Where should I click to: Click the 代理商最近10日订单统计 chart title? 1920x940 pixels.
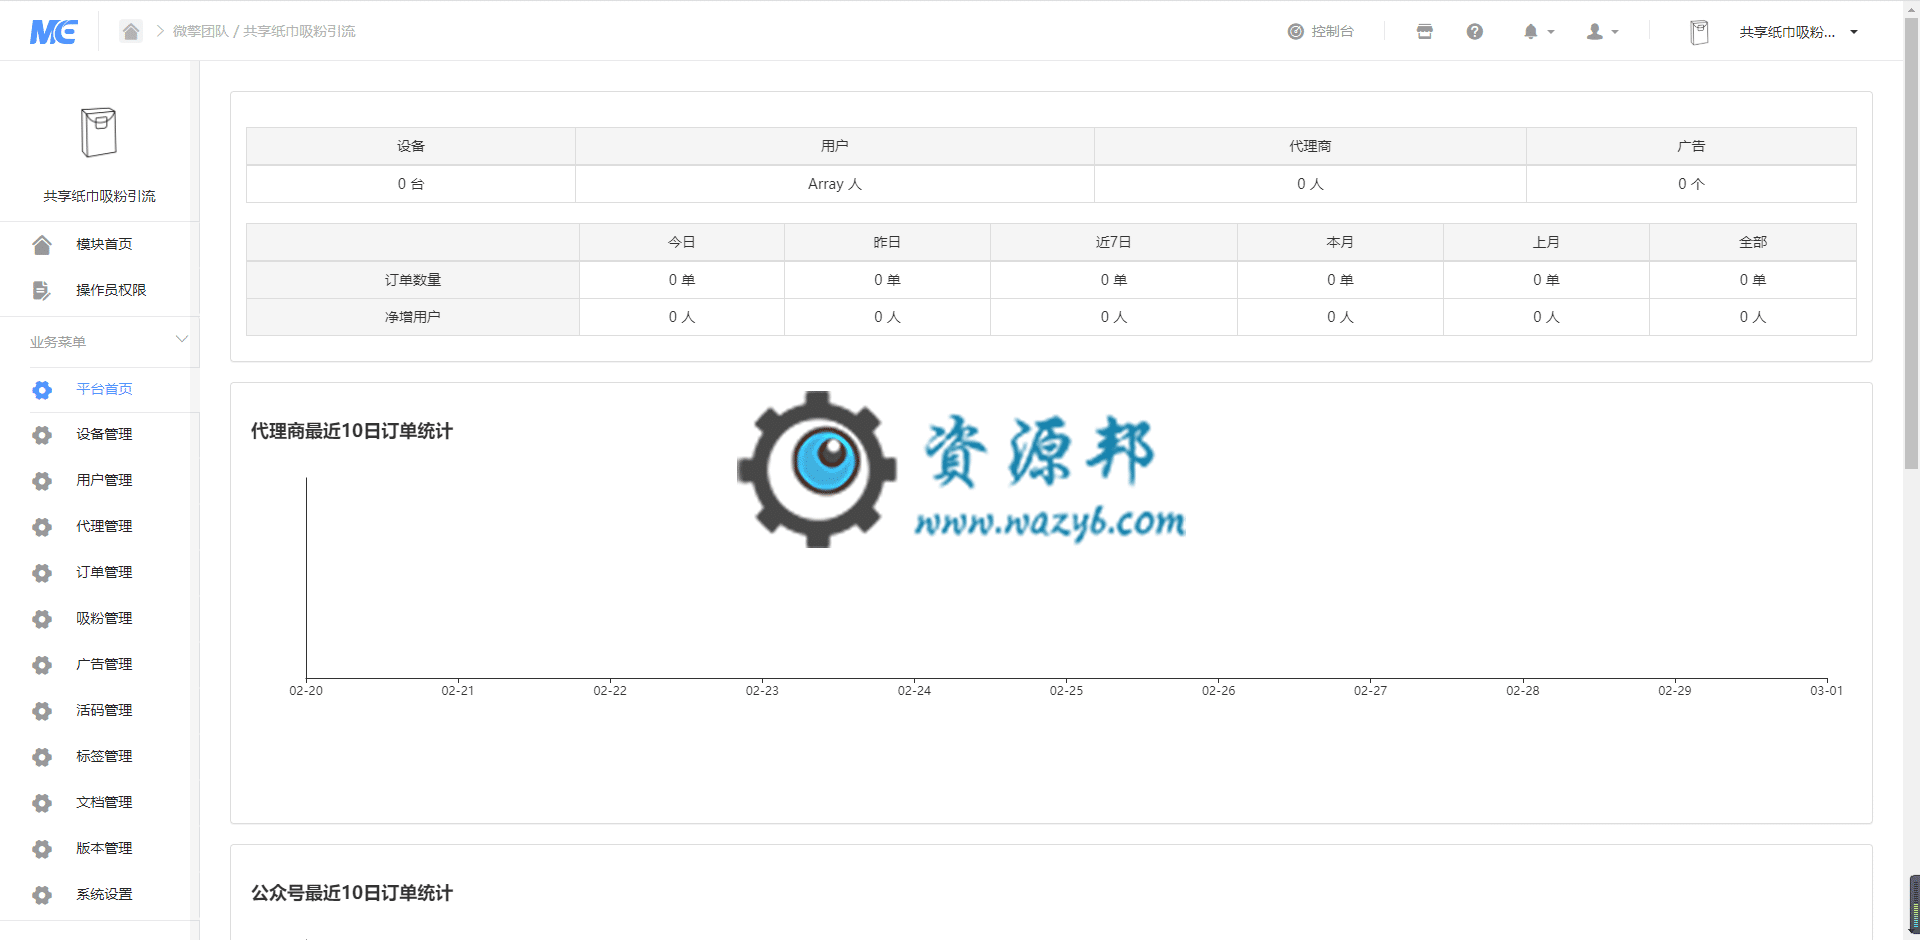click(352, 431)
